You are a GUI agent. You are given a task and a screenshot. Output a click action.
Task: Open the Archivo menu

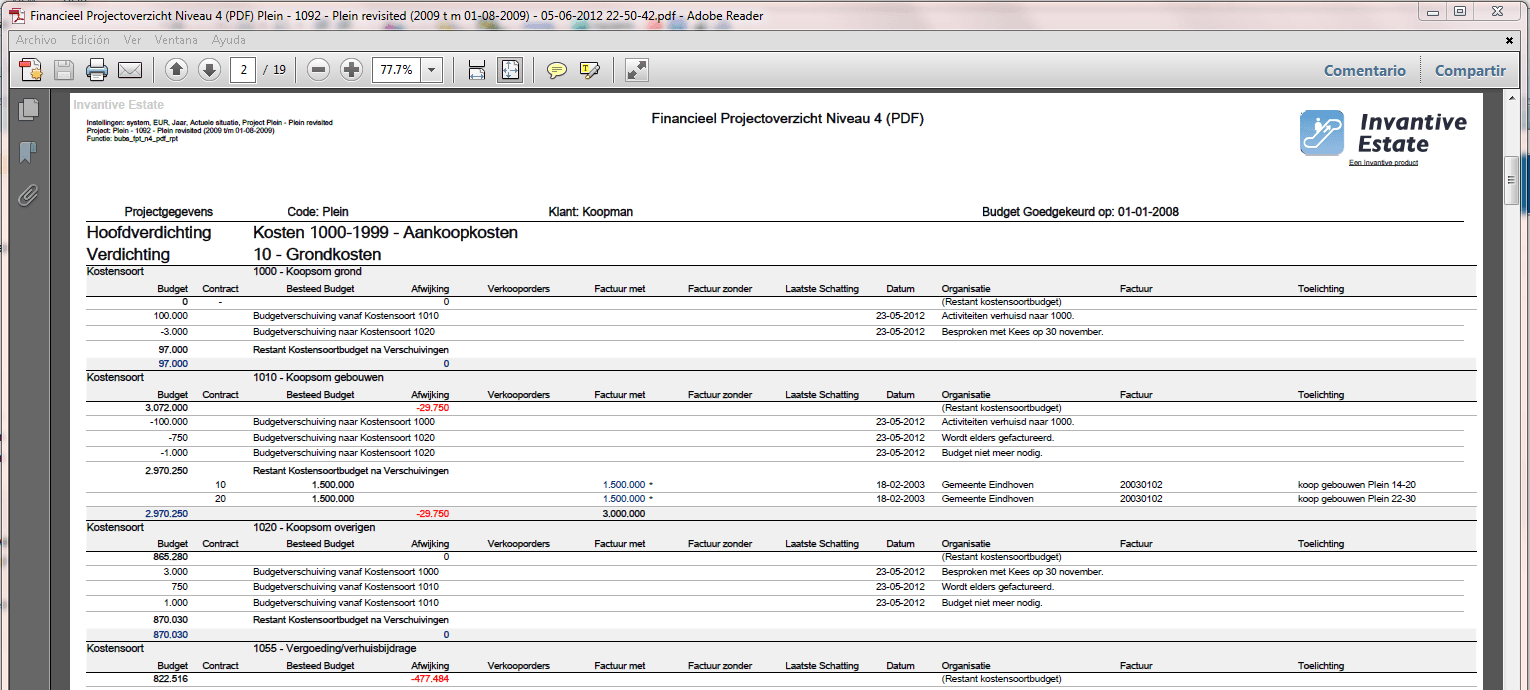coord(36,40)
